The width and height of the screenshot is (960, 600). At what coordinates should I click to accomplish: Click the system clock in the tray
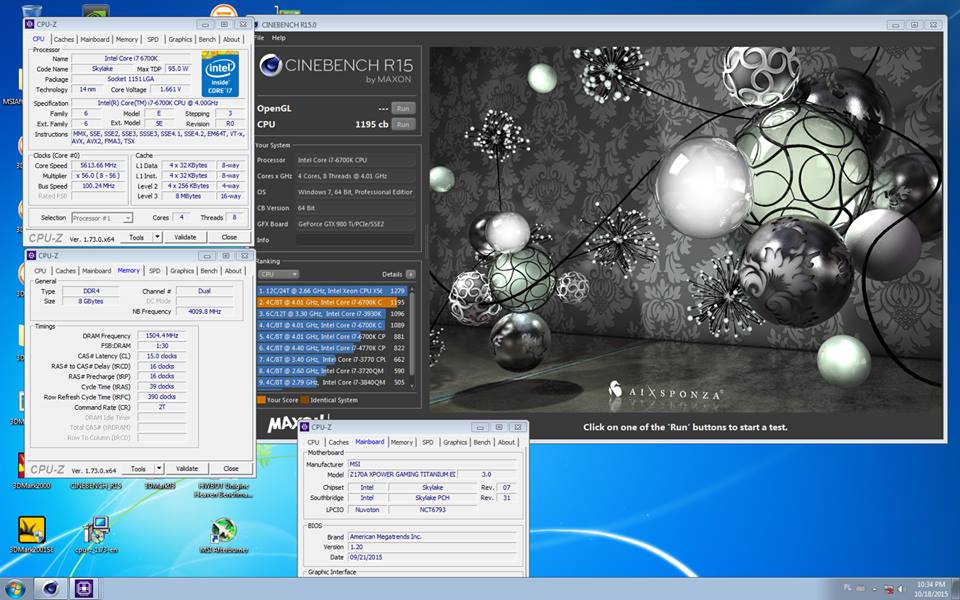pyautogui.click(x=931, y=589)
